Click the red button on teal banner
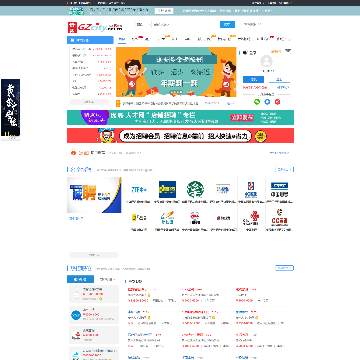360x360 pixels. [x=242, y=118]
